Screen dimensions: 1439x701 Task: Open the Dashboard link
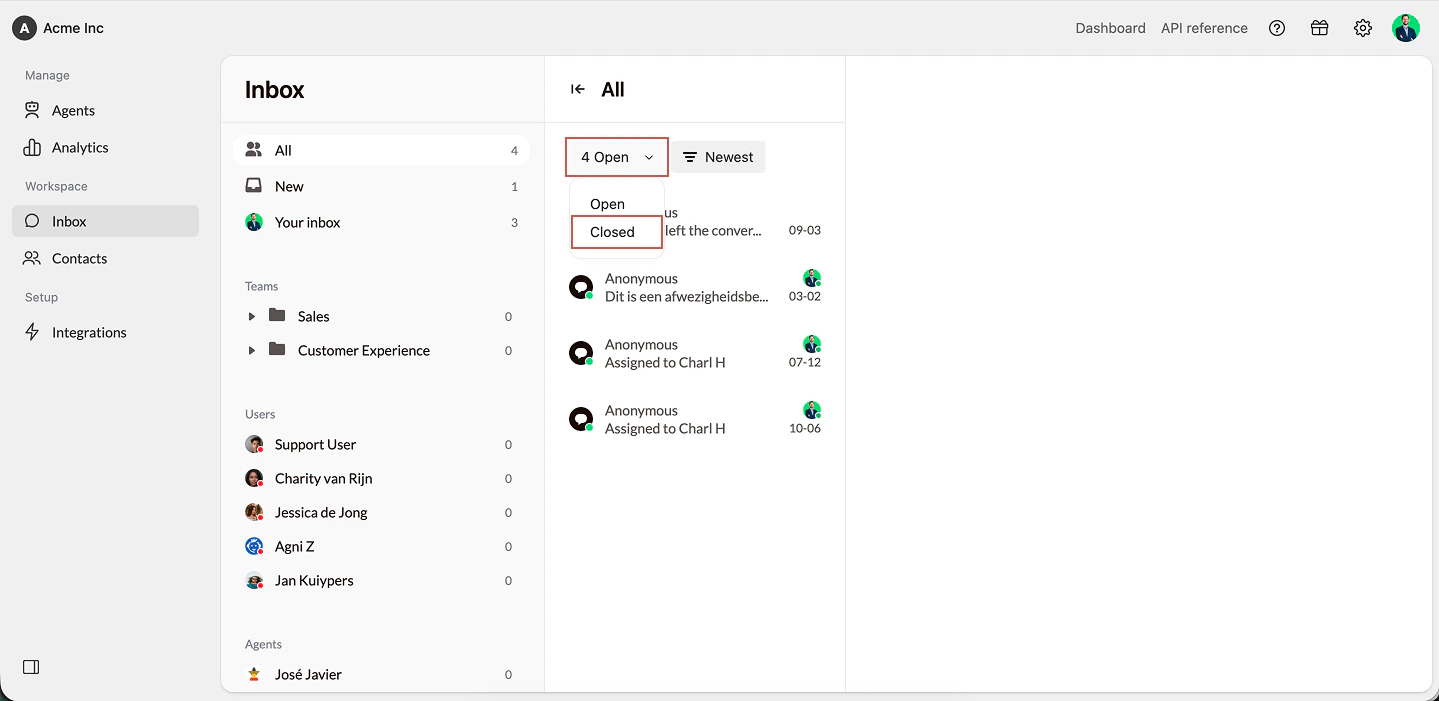click(1110, 28)
